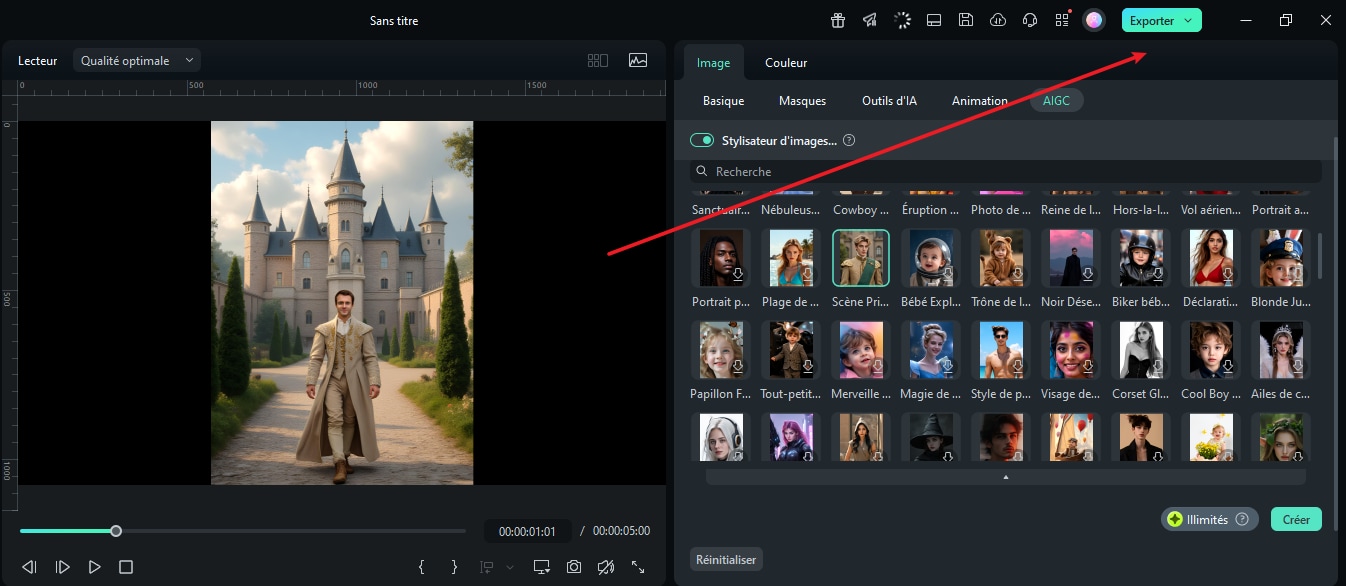Set the mark-out point brace
Viewport: 1346px width, 586px height.
pyautogui.click(x=455, y=567)
